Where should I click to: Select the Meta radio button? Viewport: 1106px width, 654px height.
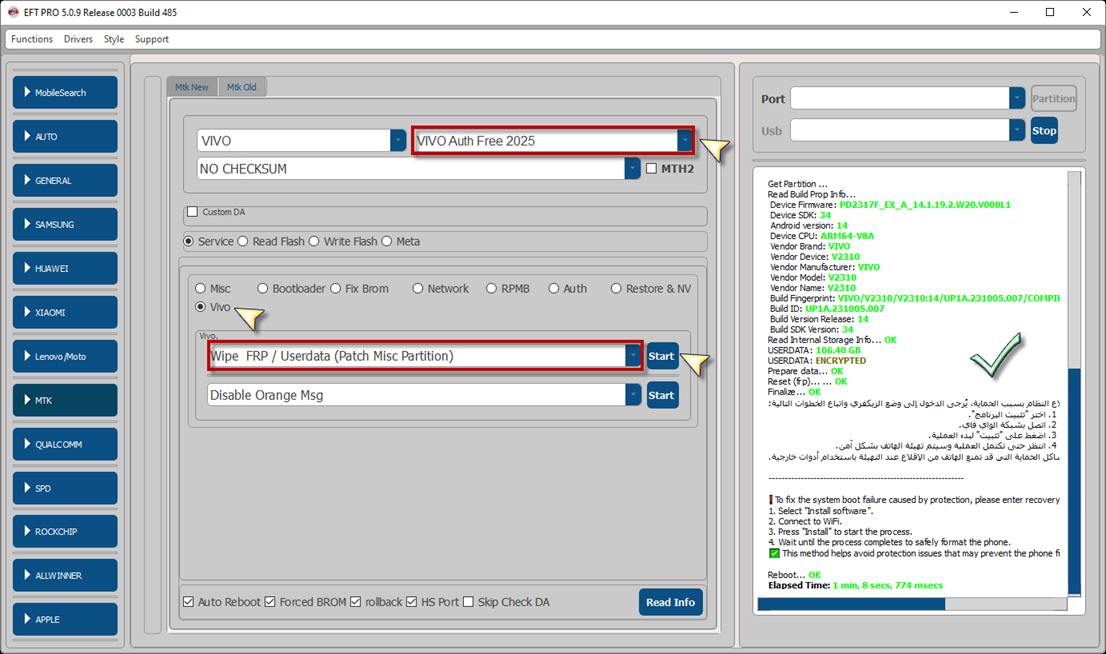[387, 241]
